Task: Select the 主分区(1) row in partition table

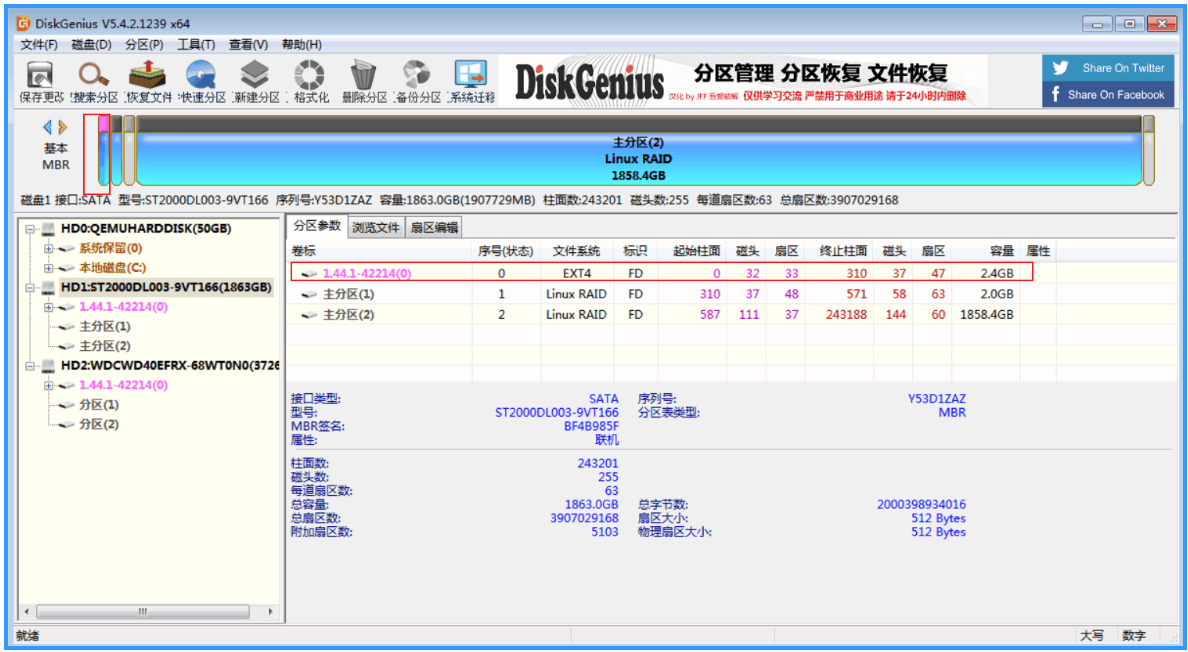Action: pos(661,294)
